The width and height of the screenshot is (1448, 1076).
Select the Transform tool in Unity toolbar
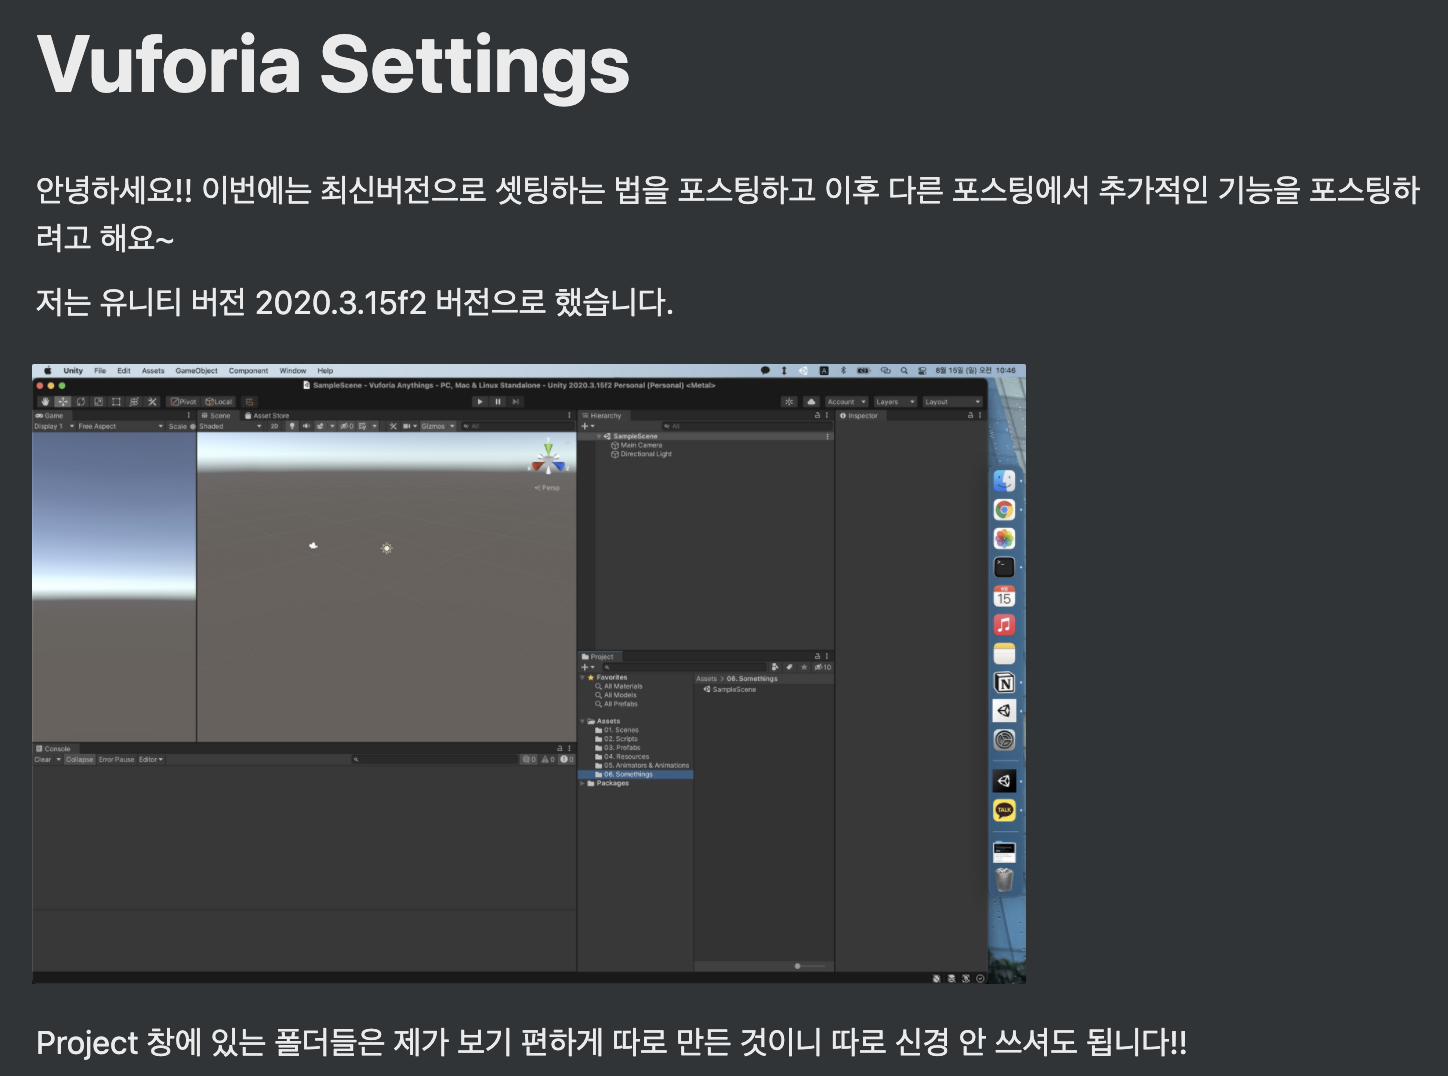point(133,401)
